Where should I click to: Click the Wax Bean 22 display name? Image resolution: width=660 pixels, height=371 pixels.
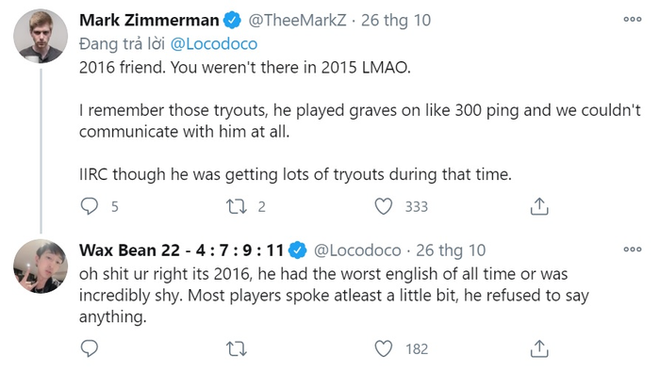click(181, 250)
